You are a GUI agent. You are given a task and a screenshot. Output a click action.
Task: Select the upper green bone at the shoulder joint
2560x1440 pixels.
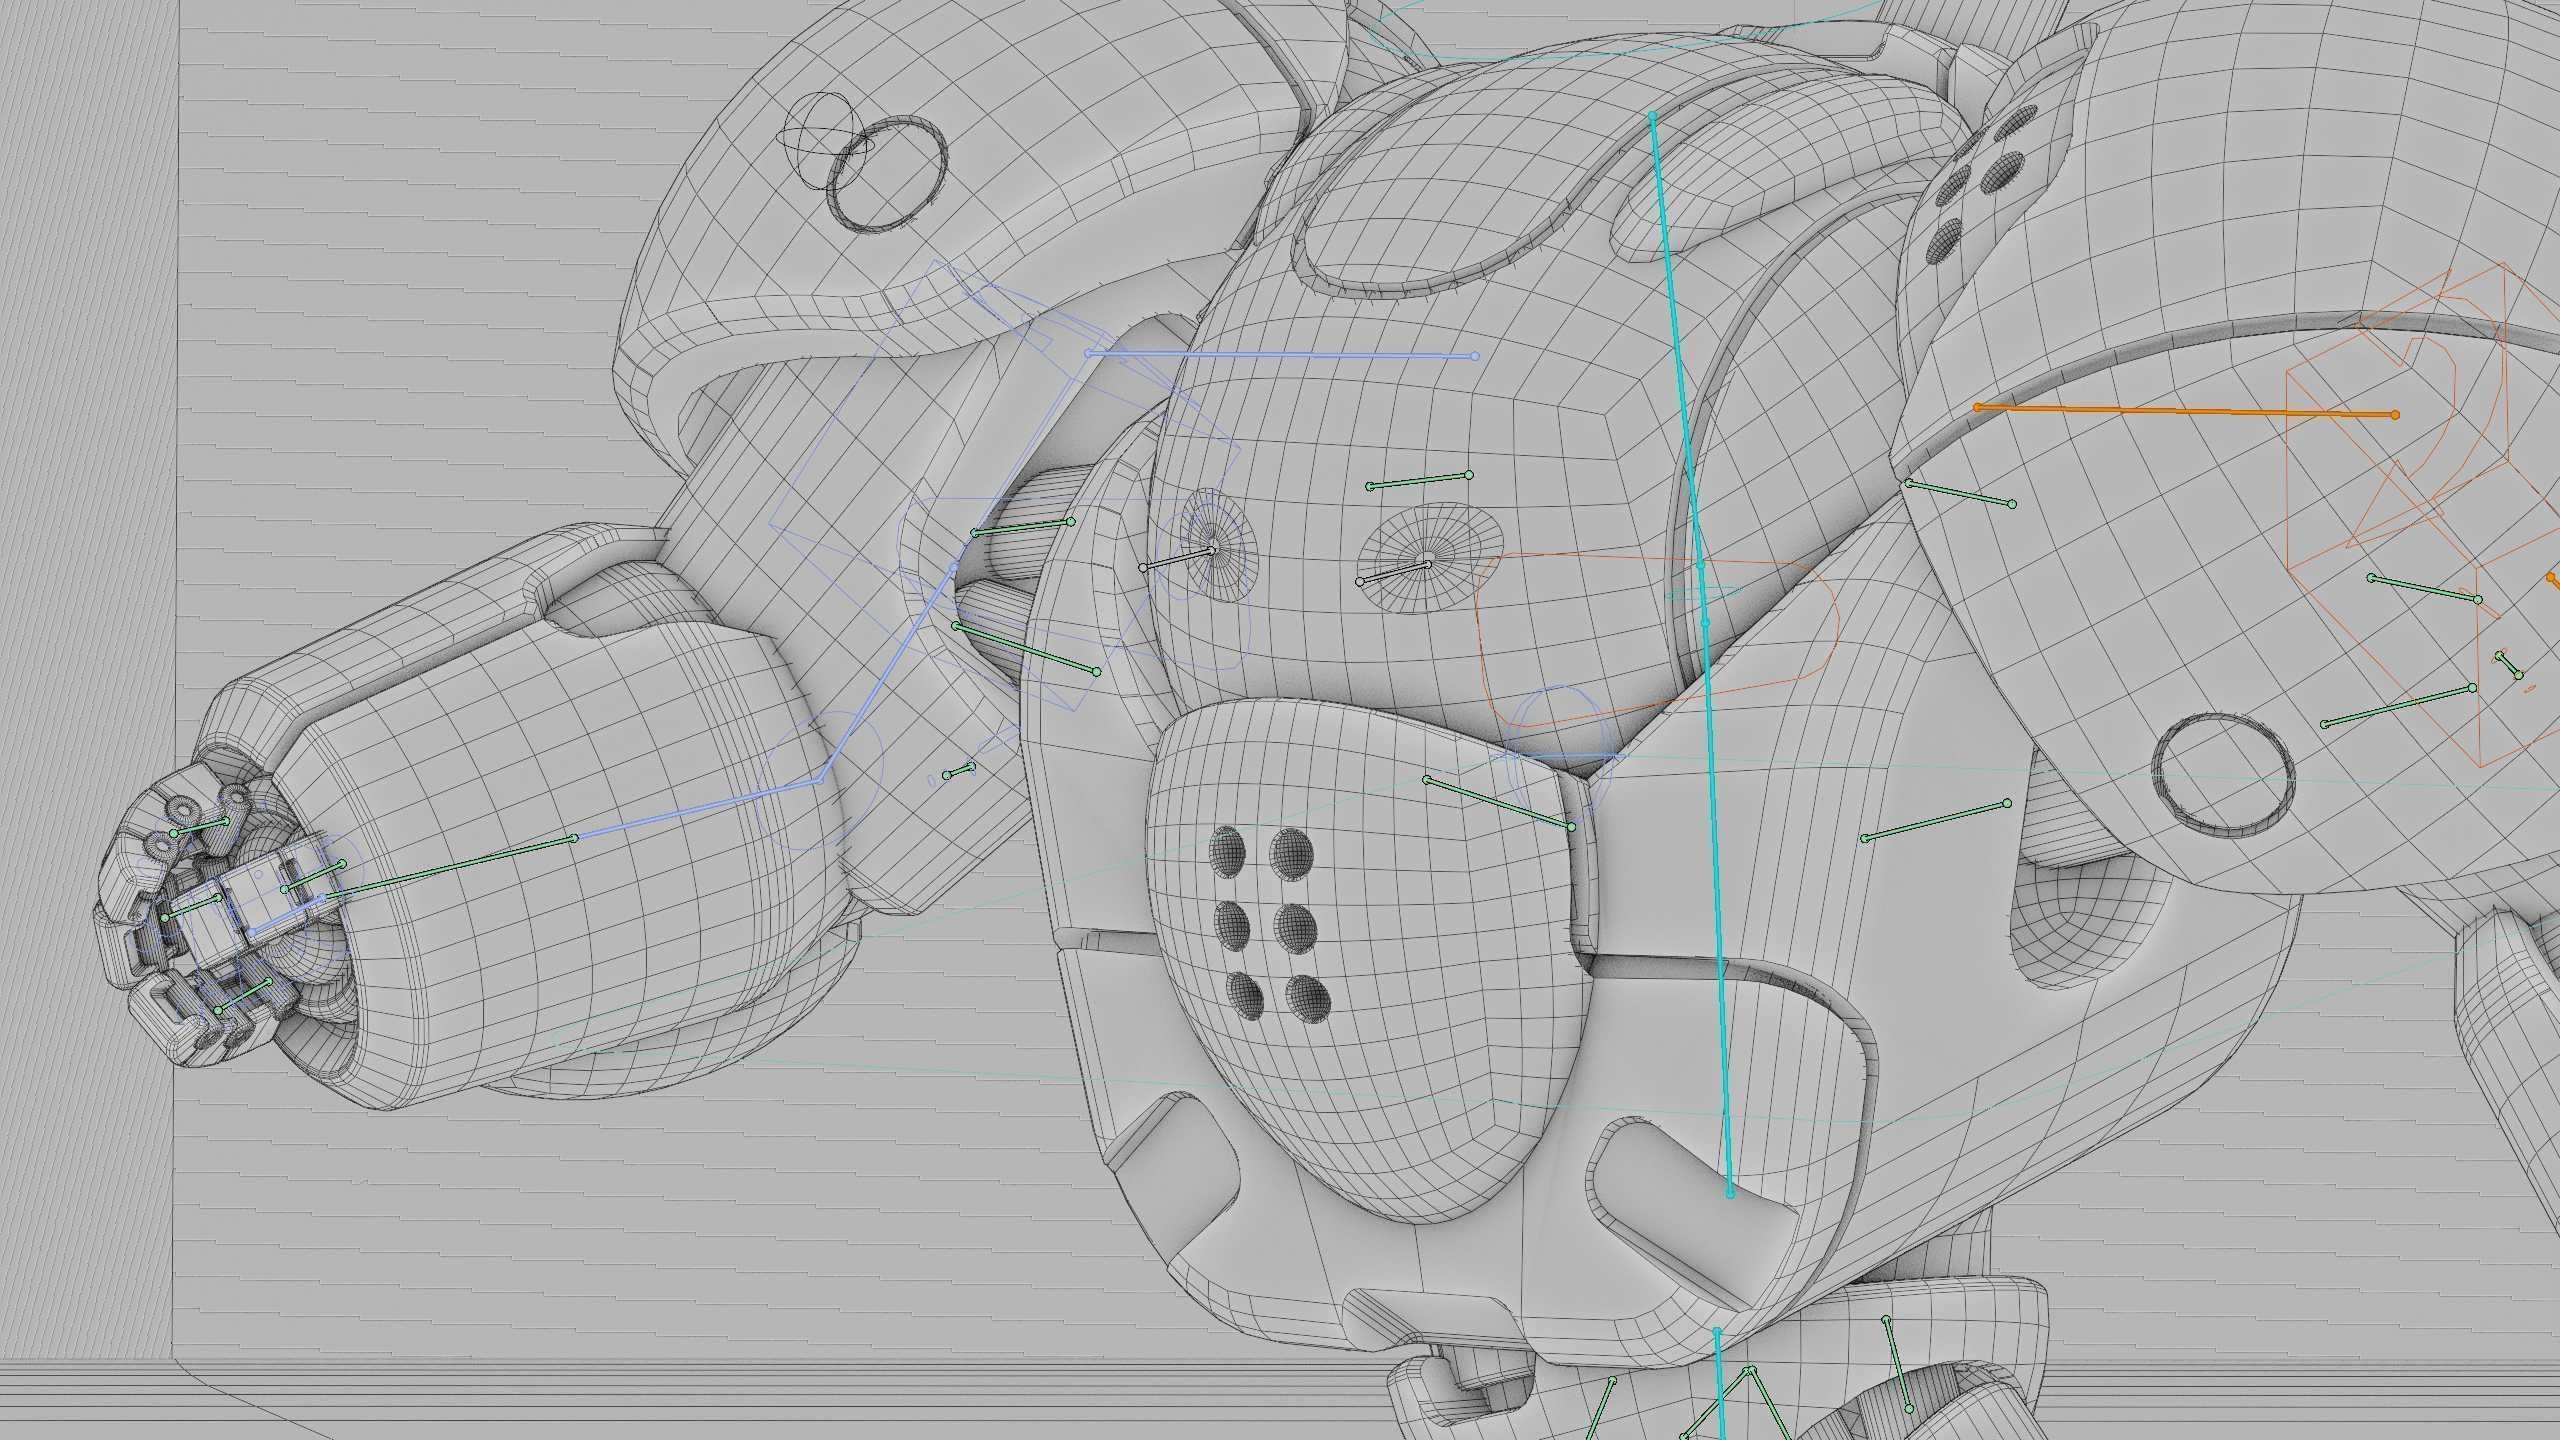pyautogui.click(x=1022, y=527)
